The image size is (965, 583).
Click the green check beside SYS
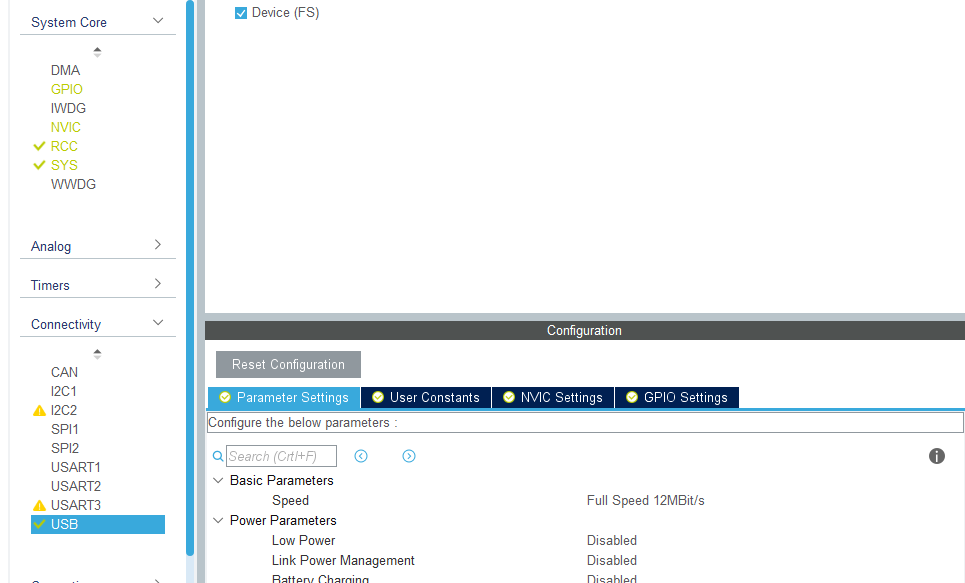pyautogui.click(x=39, y=165)
